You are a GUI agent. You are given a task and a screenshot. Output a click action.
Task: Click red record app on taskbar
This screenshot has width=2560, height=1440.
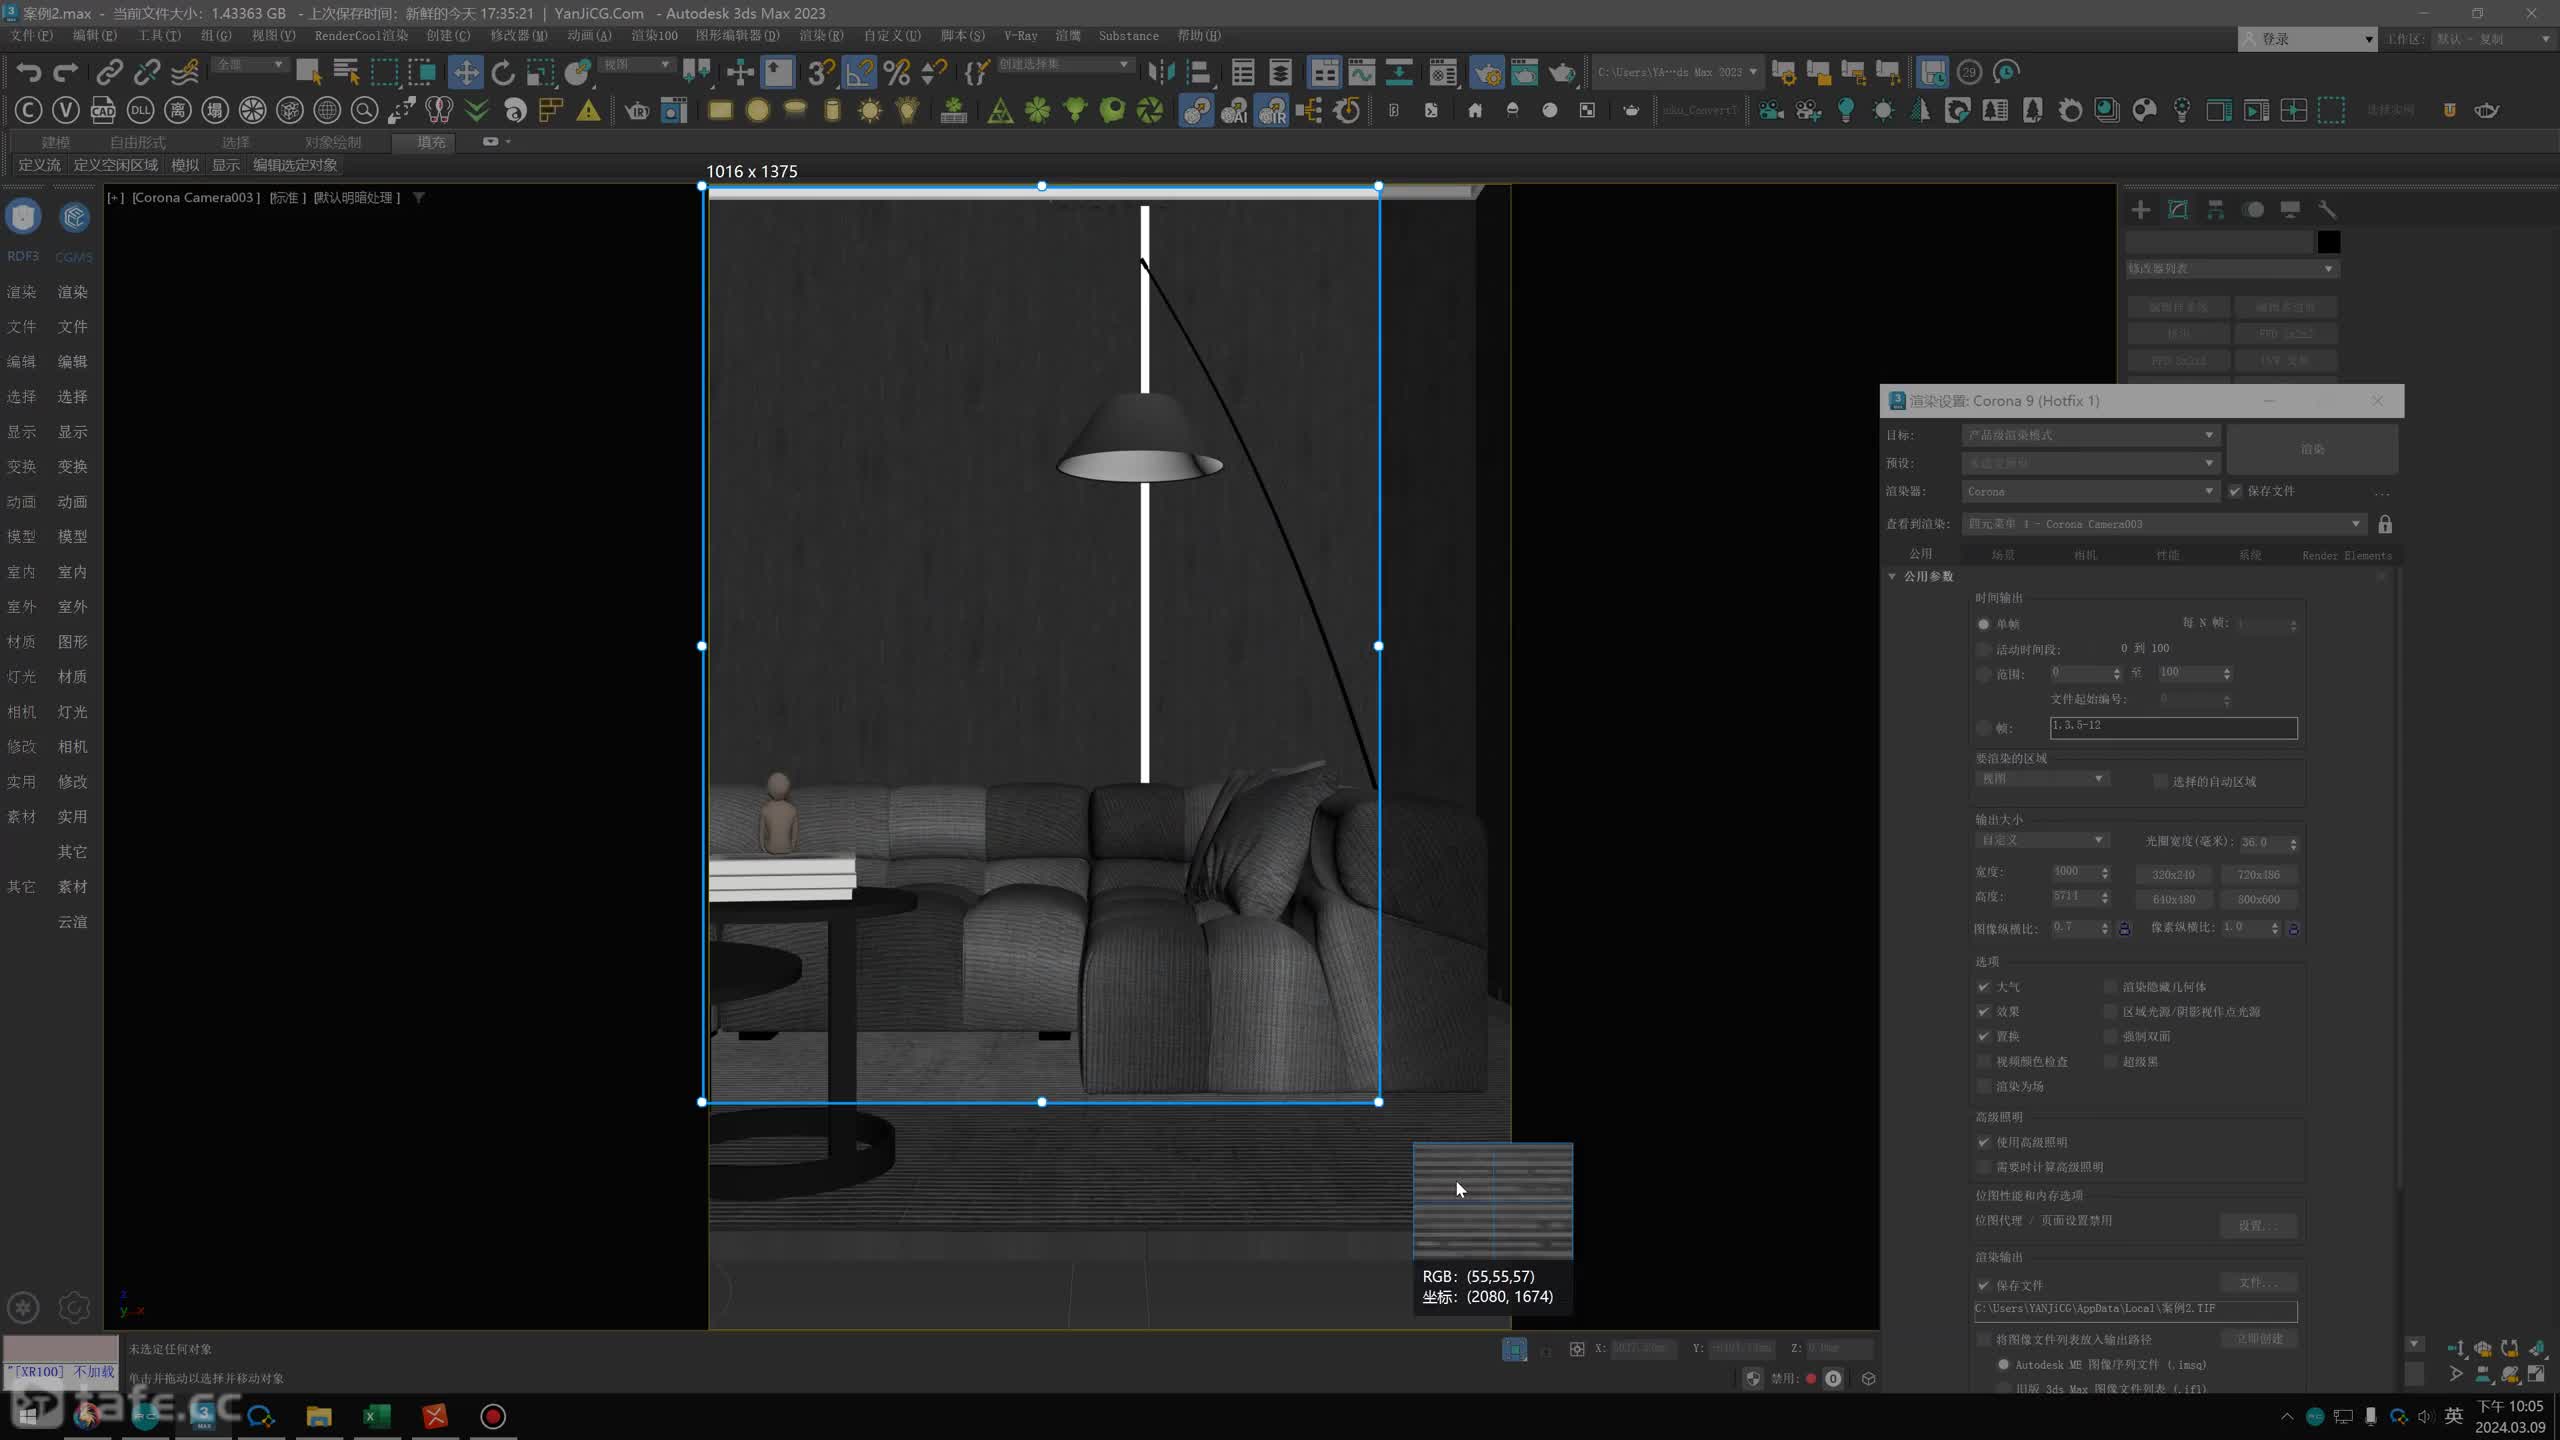click(493, 1416)
